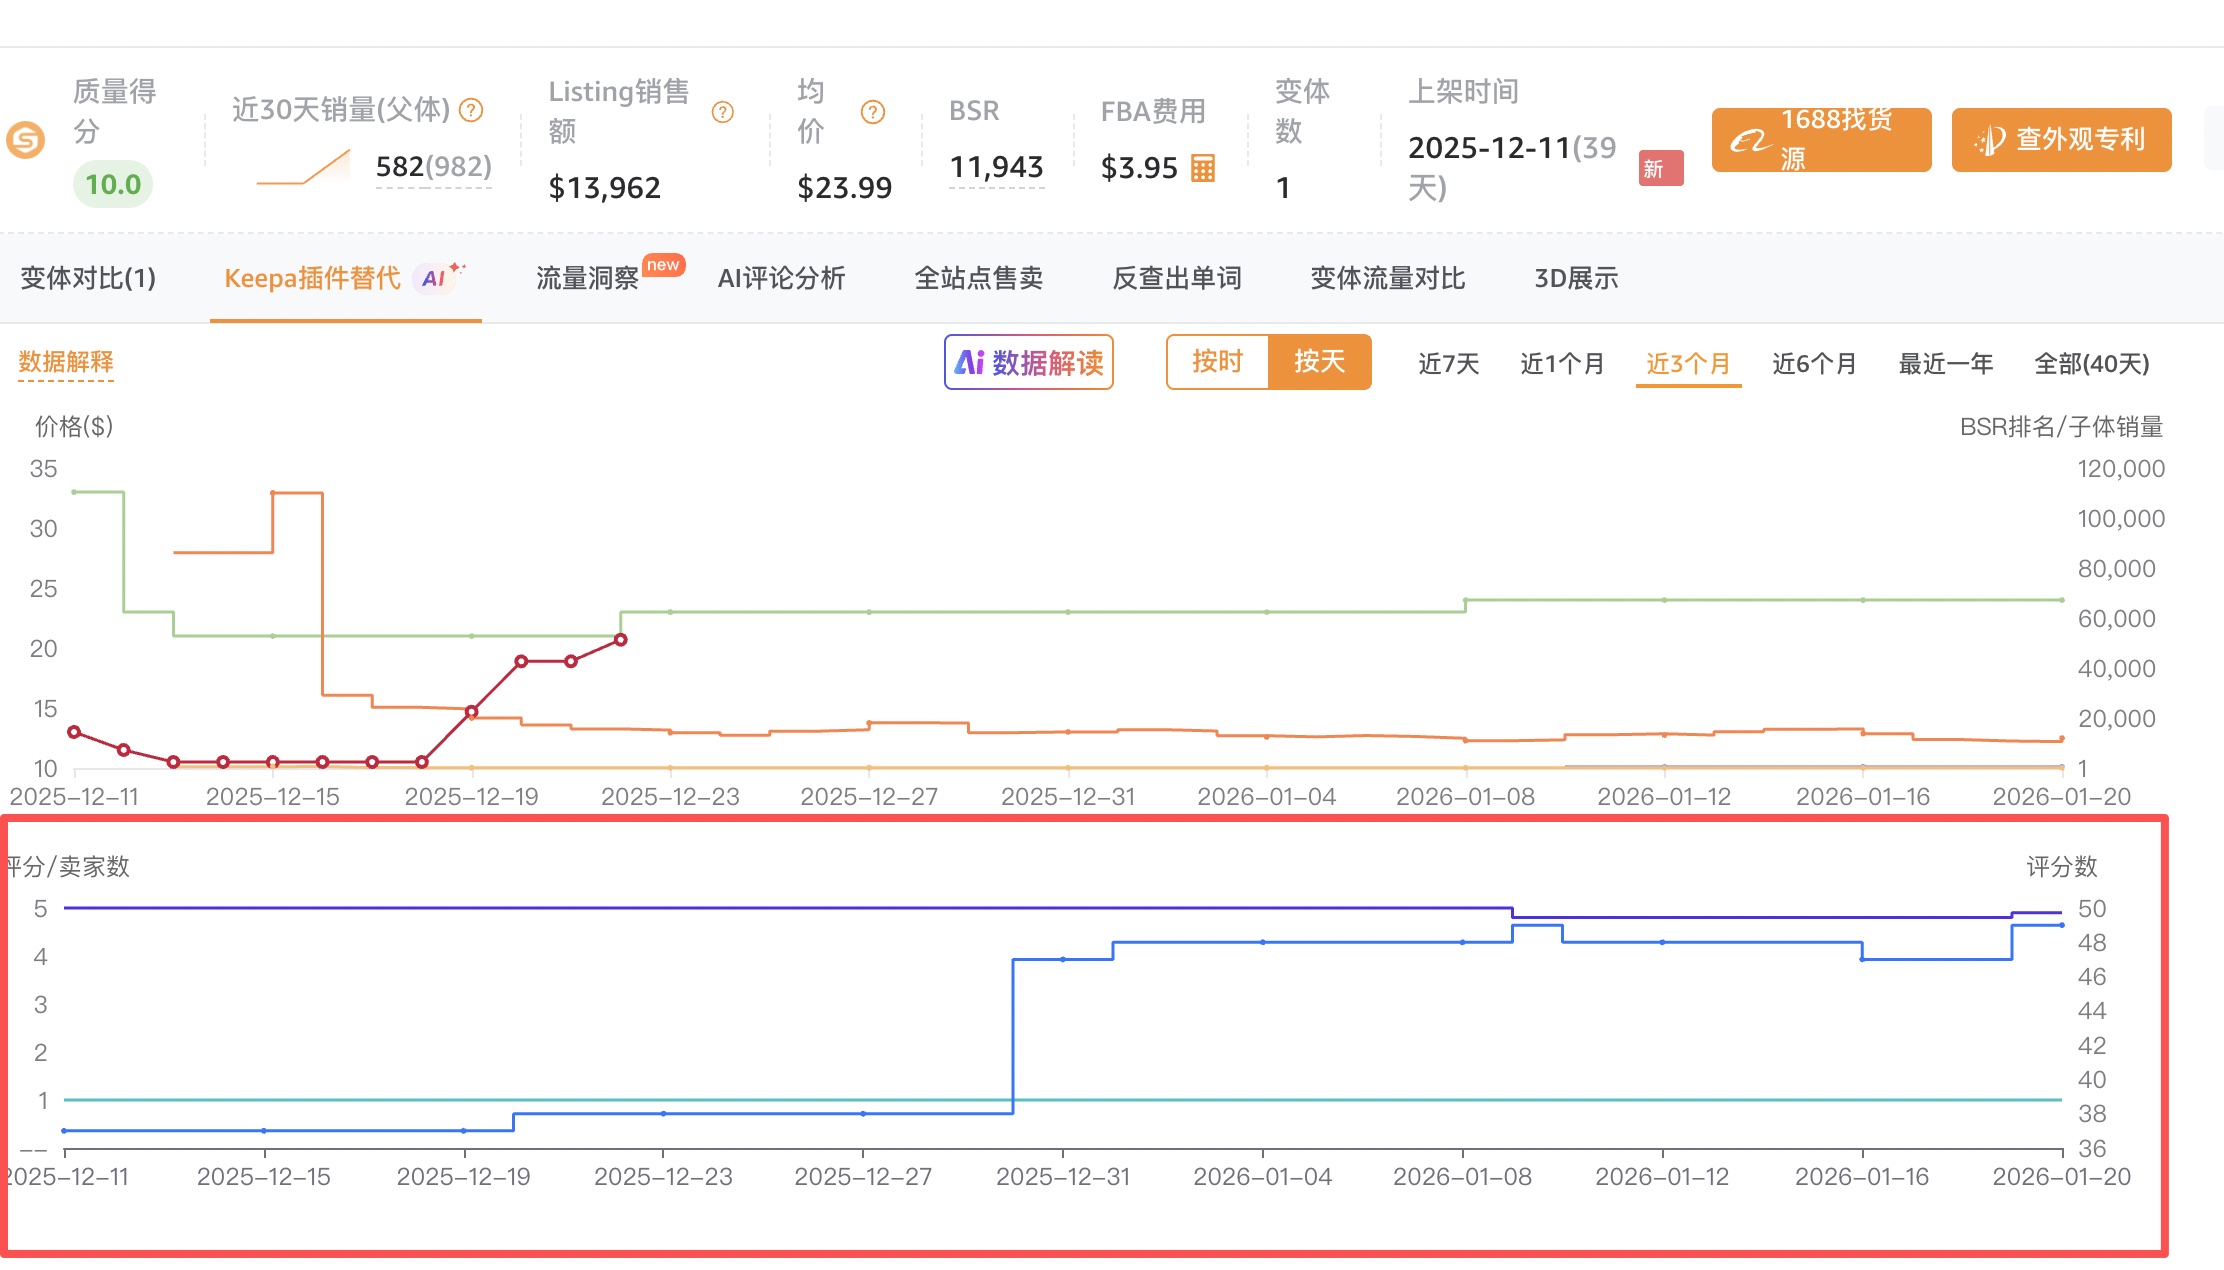Click the 数据解释 link

pos(66,362)
